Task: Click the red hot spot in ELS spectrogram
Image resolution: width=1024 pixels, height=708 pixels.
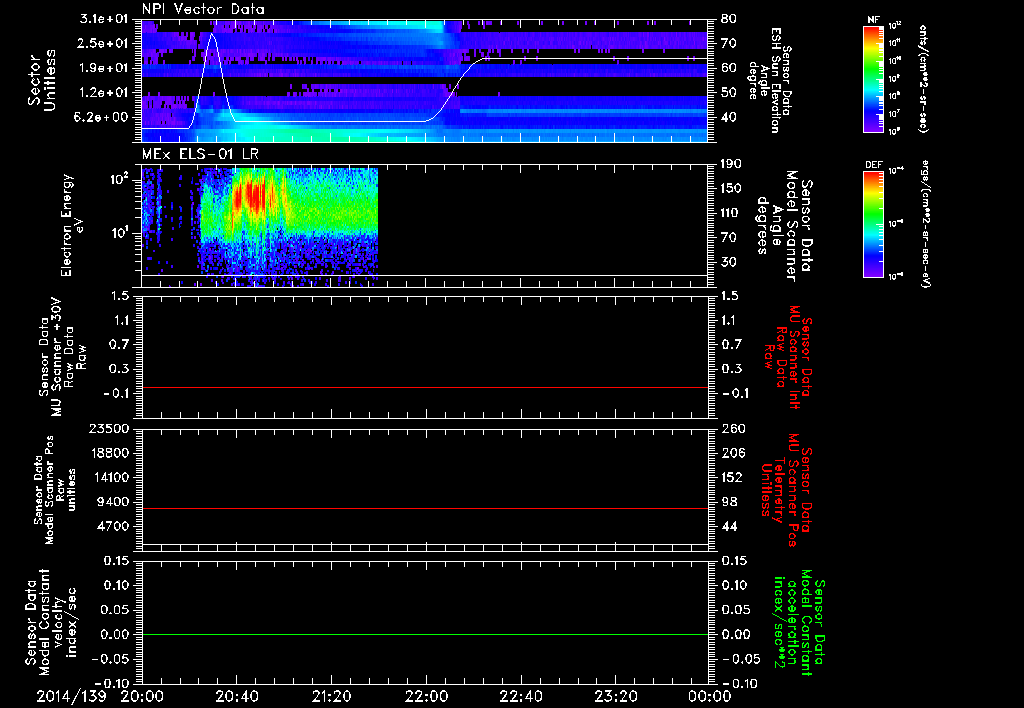Action: pos(251,196)
